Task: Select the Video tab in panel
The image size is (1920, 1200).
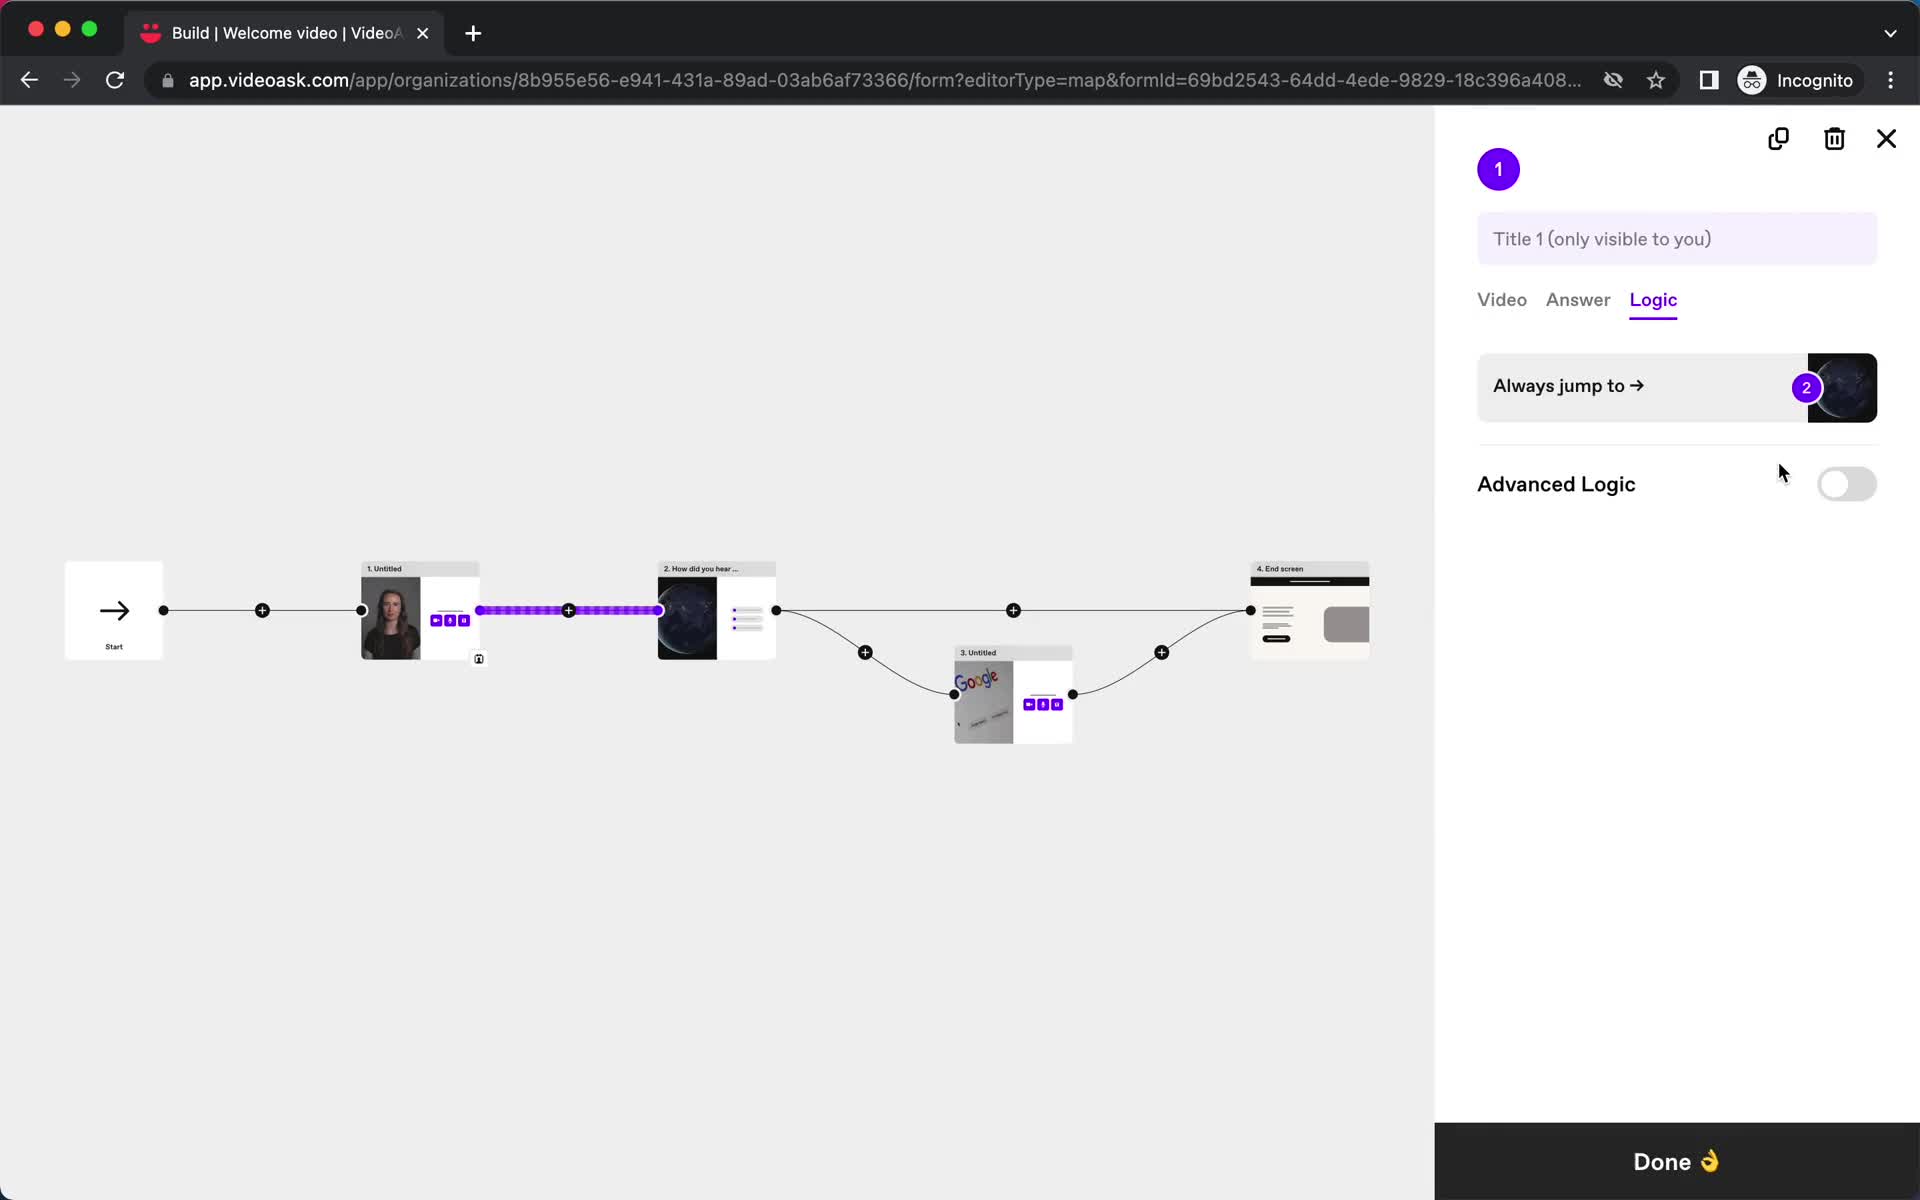Action: (x=1503, y=300)
